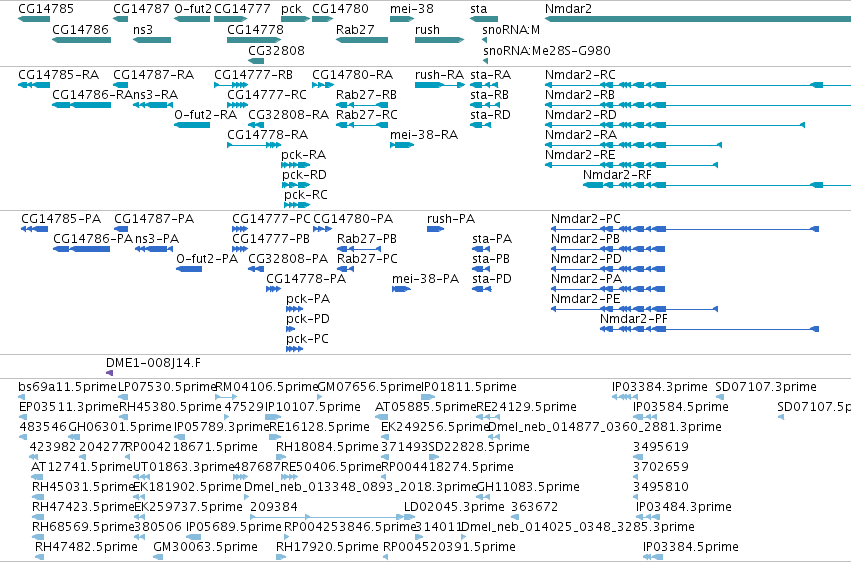The image size is (851, 562).
Task: Click the CG14785-PA protein label
Action: [x=61, y=219]
